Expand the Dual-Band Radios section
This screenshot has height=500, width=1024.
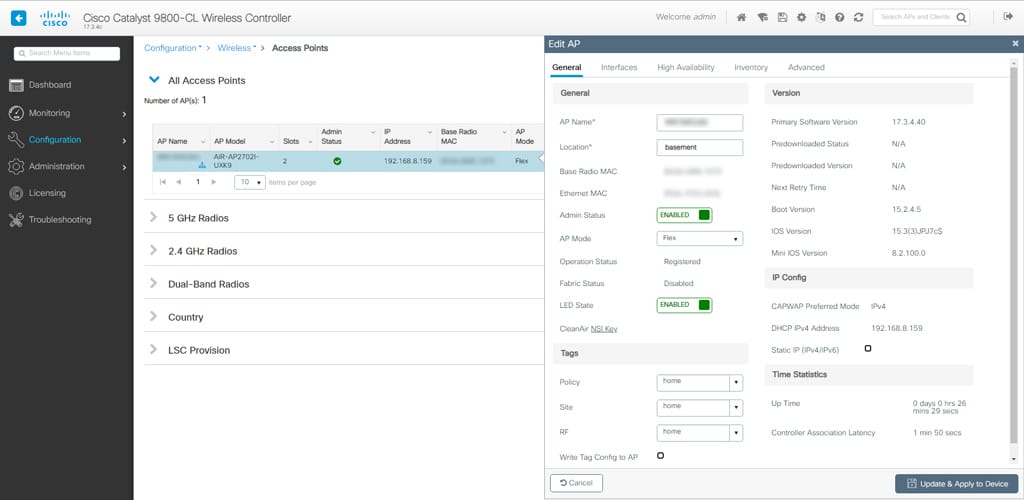tap(153, 283)
